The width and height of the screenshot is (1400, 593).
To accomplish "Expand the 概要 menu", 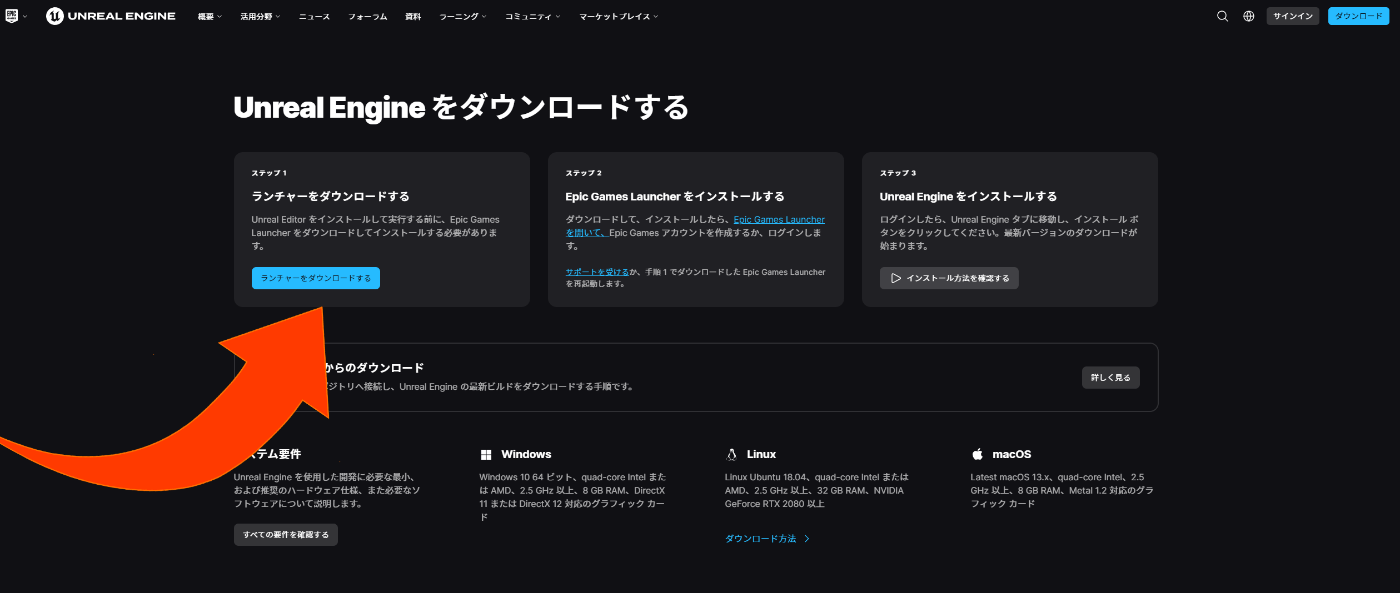I will point(211,17).
